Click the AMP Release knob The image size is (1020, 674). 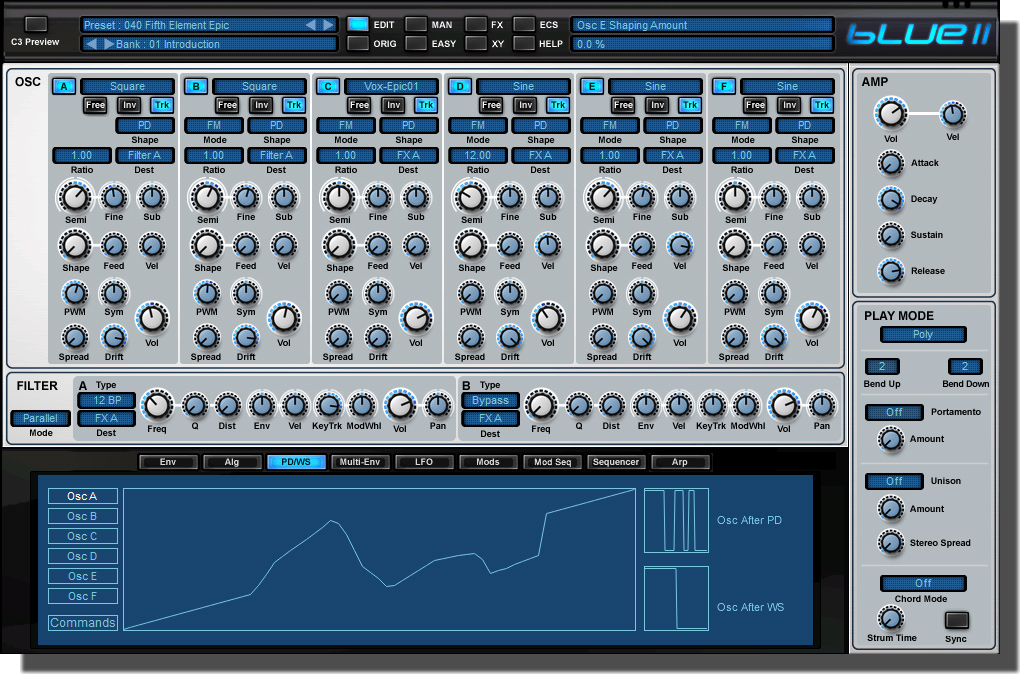pos(891,271)
